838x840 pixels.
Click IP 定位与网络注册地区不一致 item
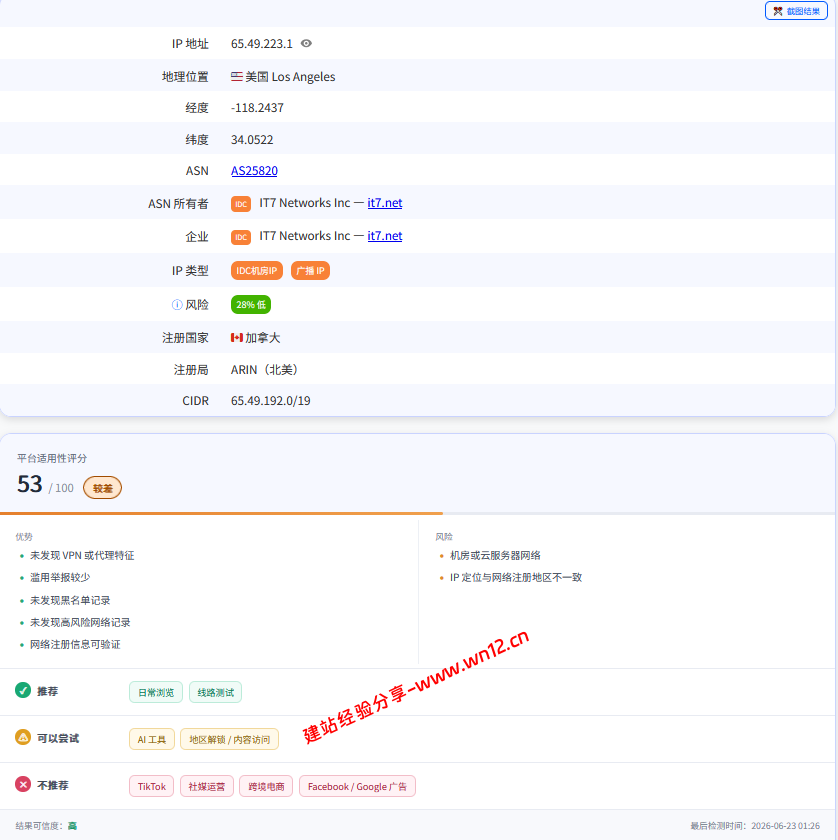[516, 578]
